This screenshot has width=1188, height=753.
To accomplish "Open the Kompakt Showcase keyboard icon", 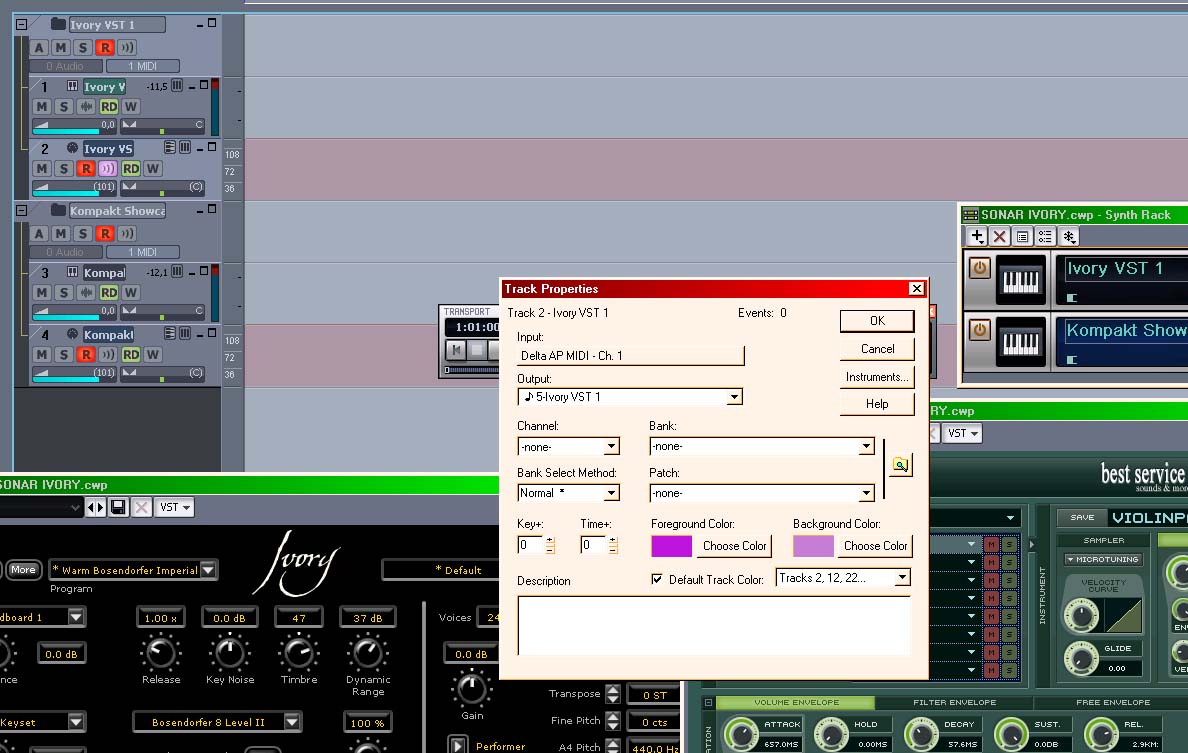I will [x=1021, y=342].
